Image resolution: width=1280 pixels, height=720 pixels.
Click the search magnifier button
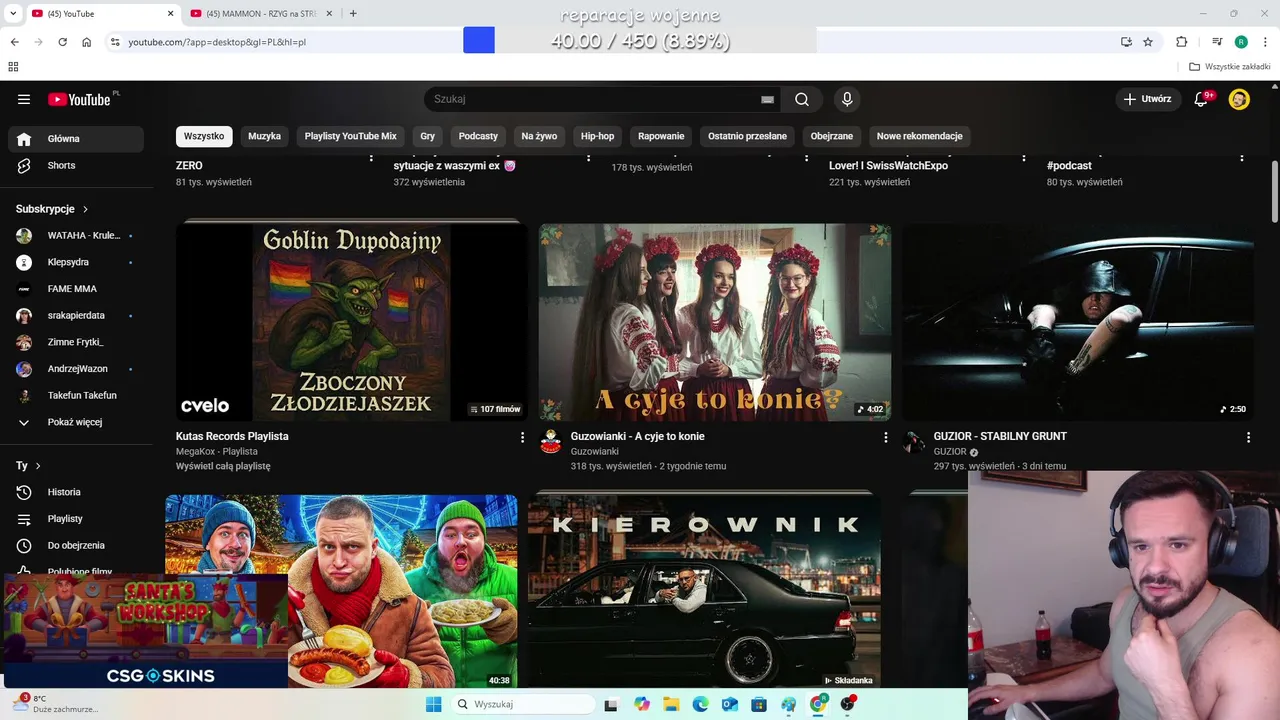click(802, 99)
